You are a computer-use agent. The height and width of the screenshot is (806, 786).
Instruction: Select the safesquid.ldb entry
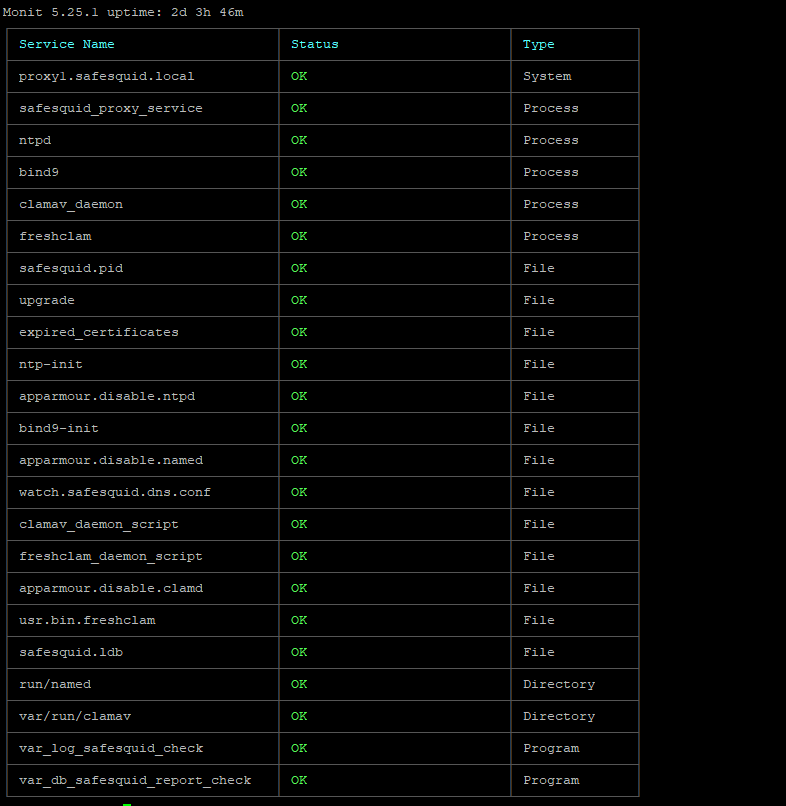coord(71,652)
